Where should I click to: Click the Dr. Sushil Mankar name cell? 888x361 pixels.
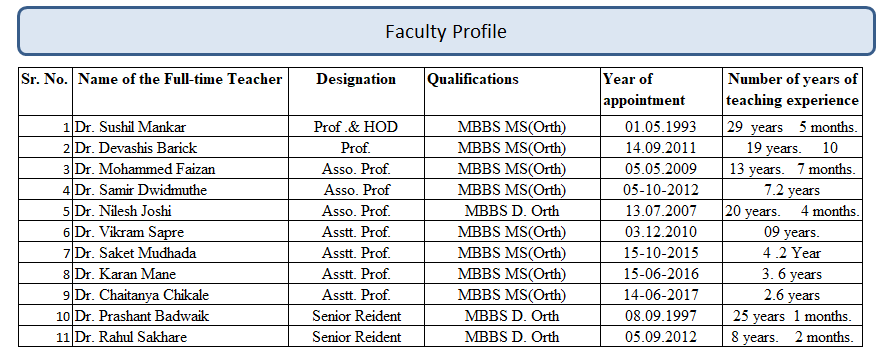(181, 126)
